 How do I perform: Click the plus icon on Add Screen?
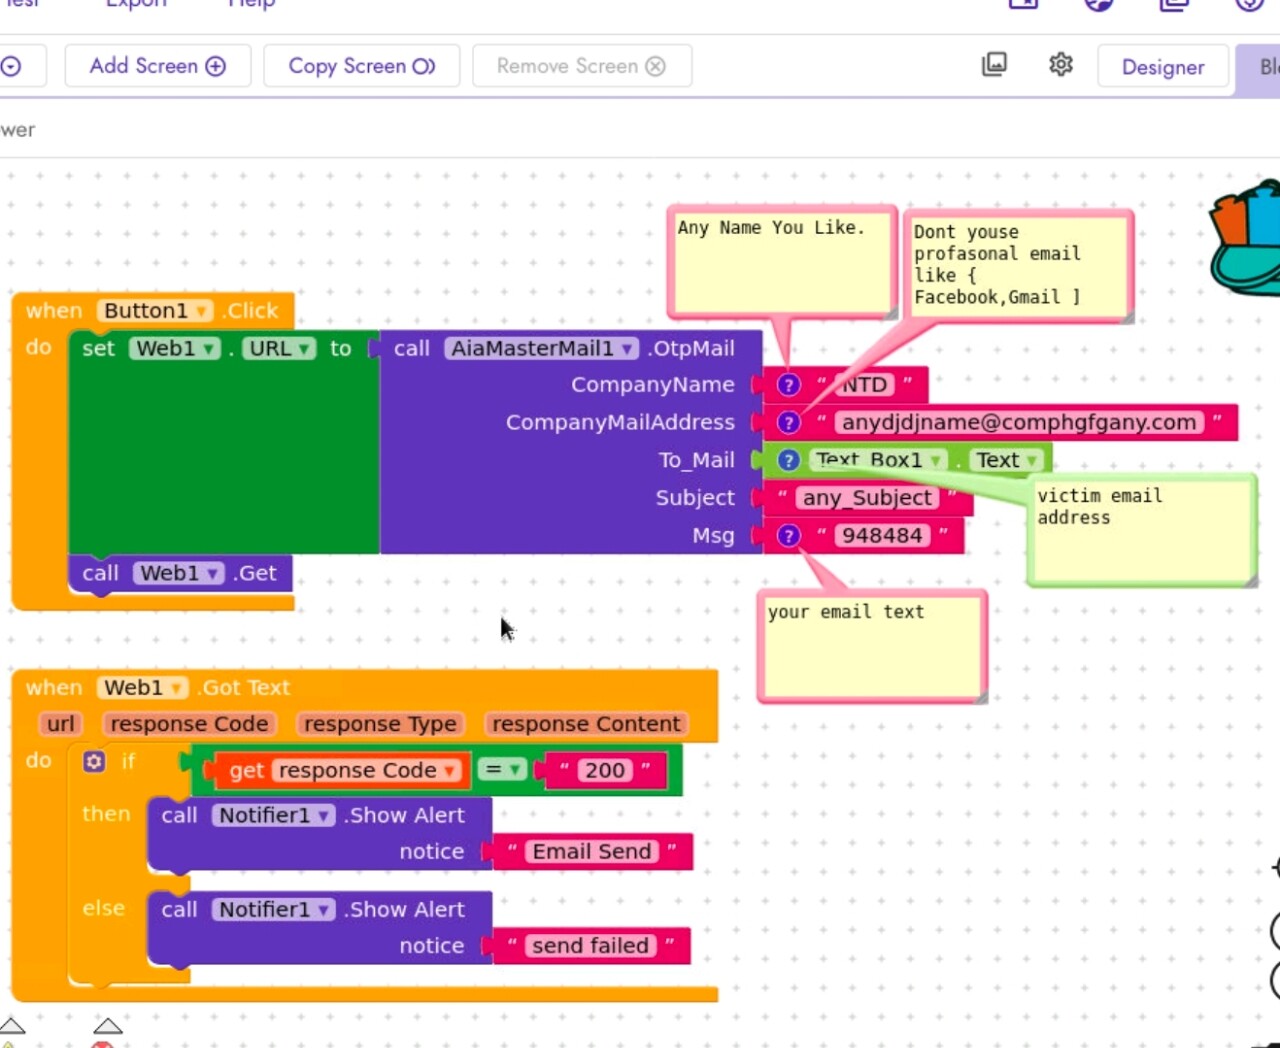[216, 66]
